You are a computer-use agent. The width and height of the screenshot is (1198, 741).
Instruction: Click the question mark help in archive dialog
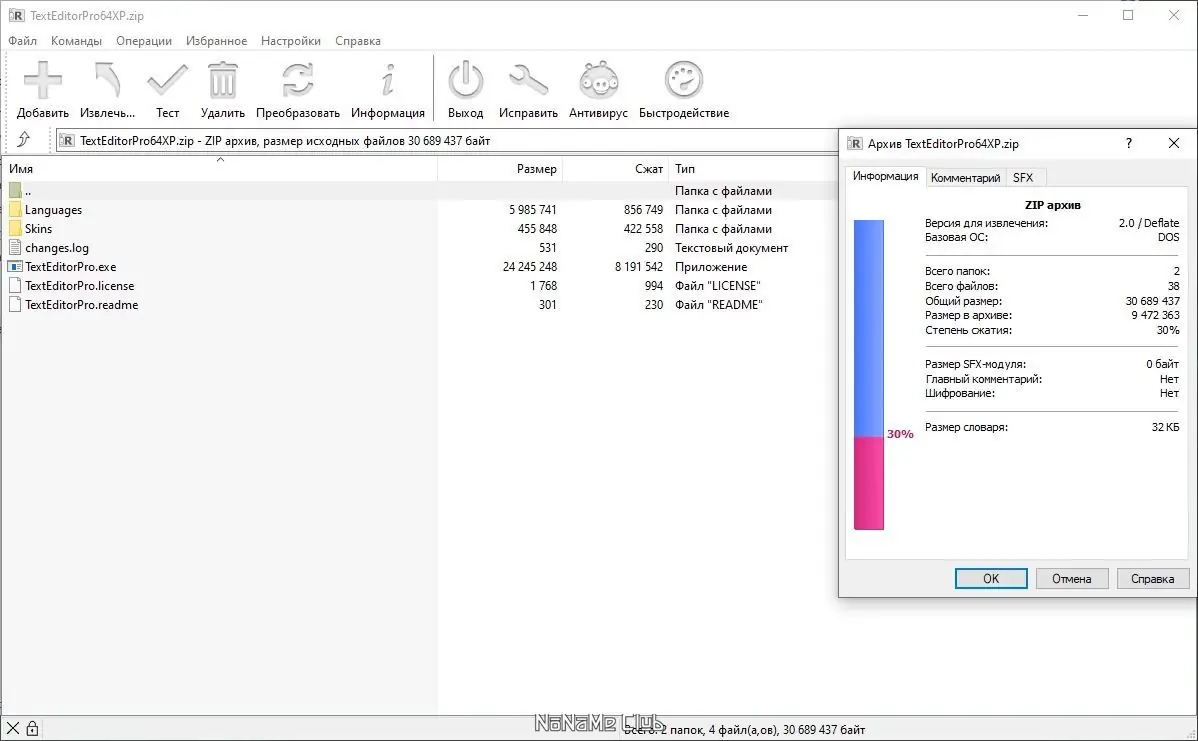(1128, 143)
